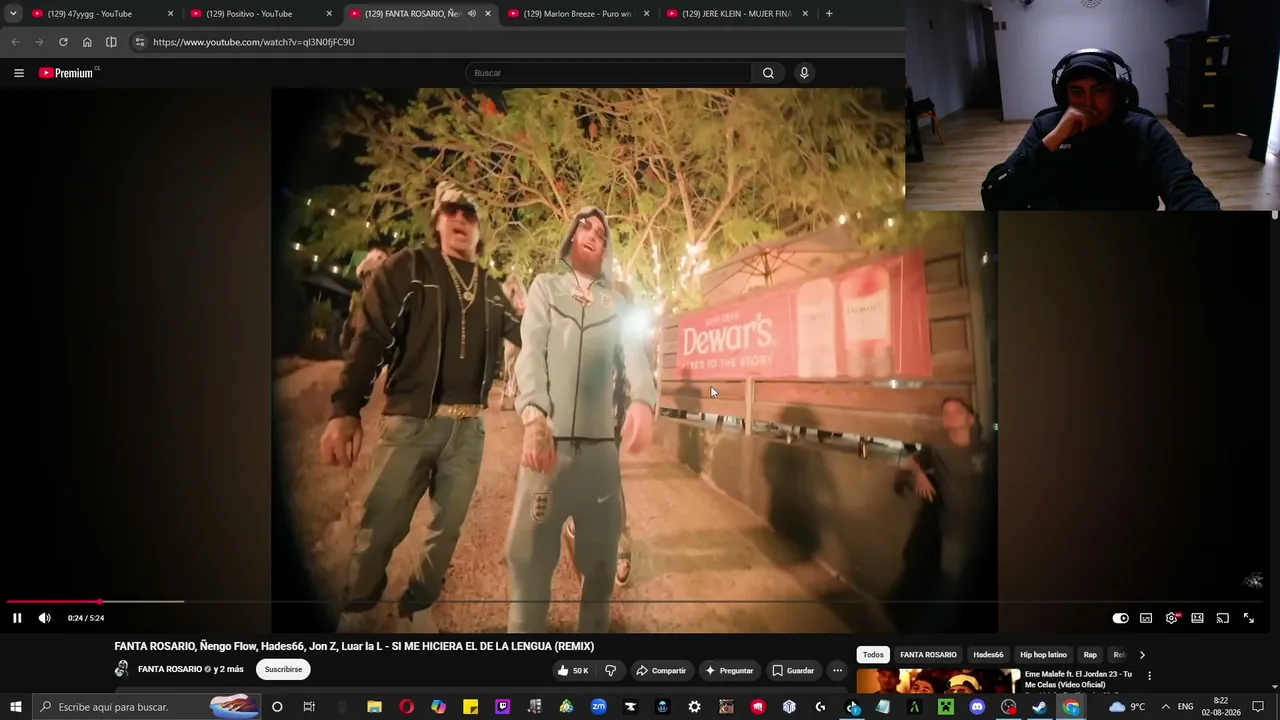Open Discord from the taskbar
Image resolution: width=1280 pixels, height=720 pixels.
tap(977, 707)
